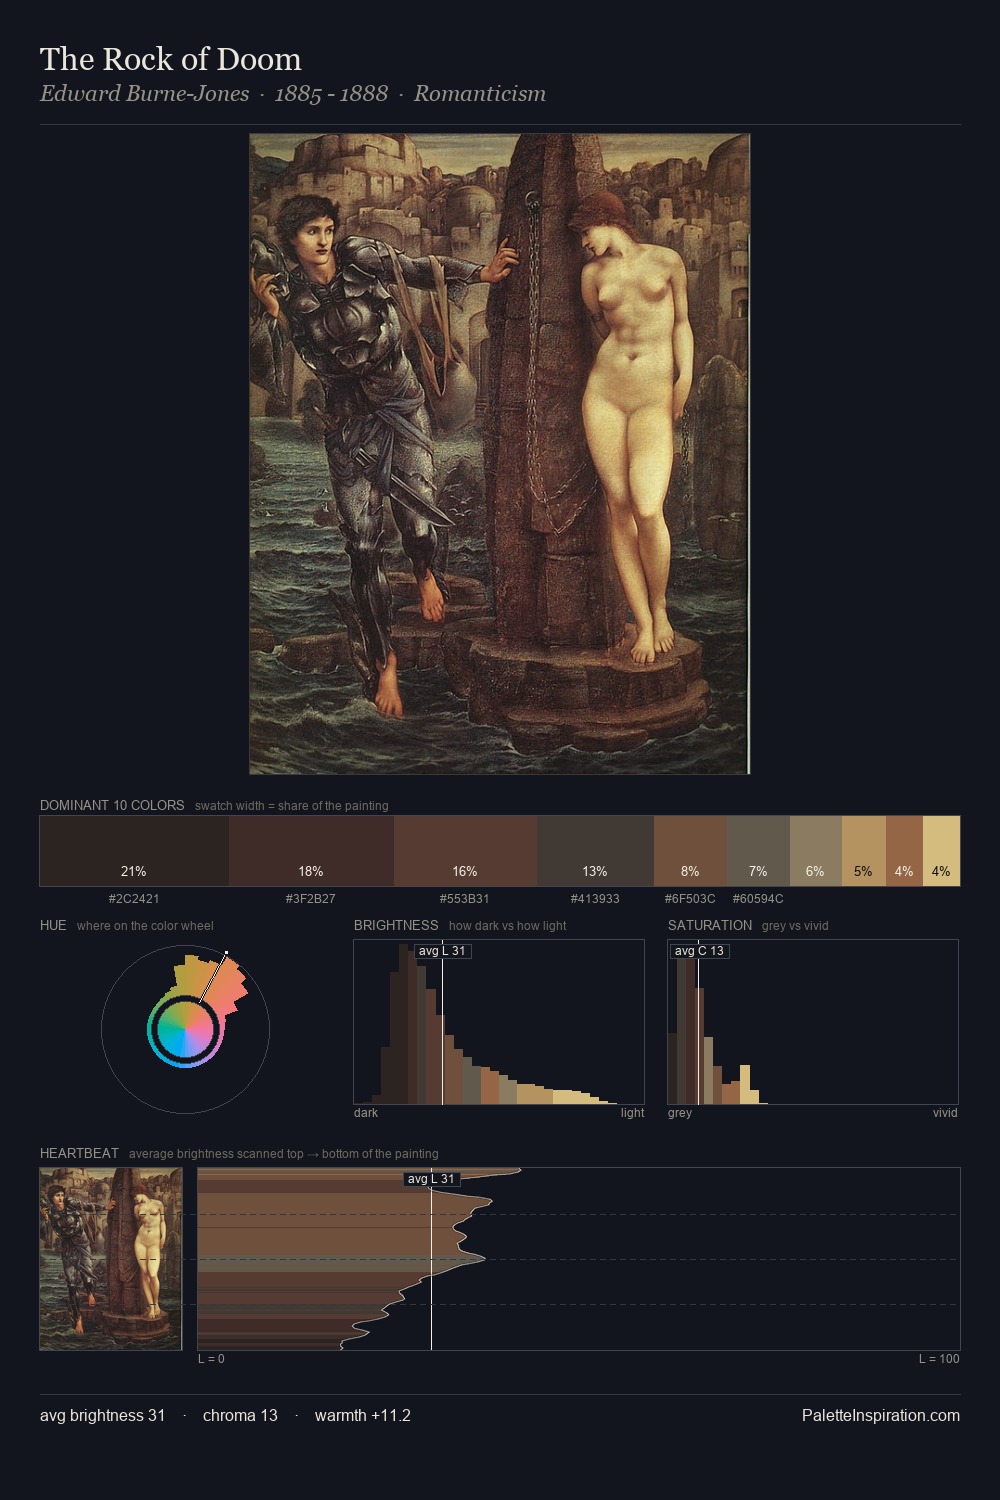Click hex code #60594C label
This screenshot has width=1000, height=1500.
tap(758, 899)
